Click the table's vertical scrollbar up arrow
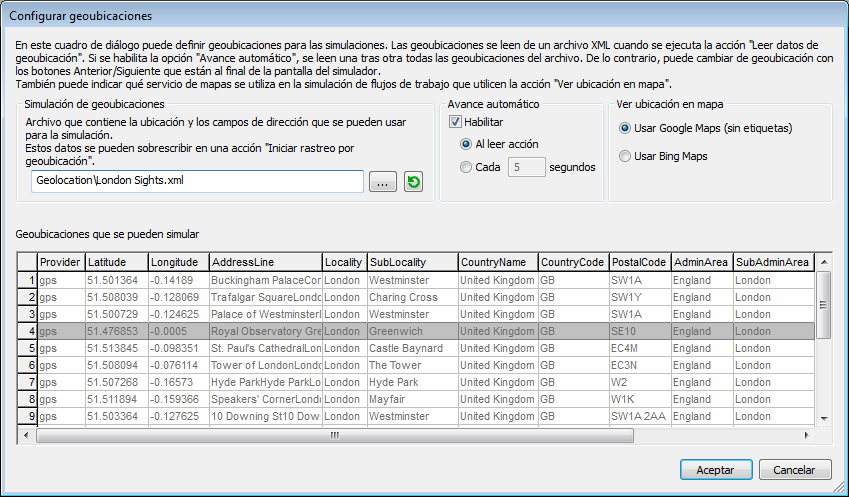Screen dimensions: 849x497 tap(824, 262)
